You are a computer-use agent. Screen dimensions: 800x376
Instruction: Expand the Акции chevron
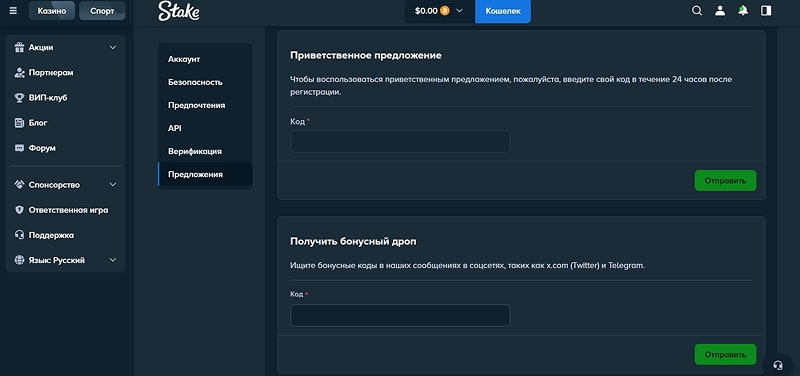[x=113, y=47]
